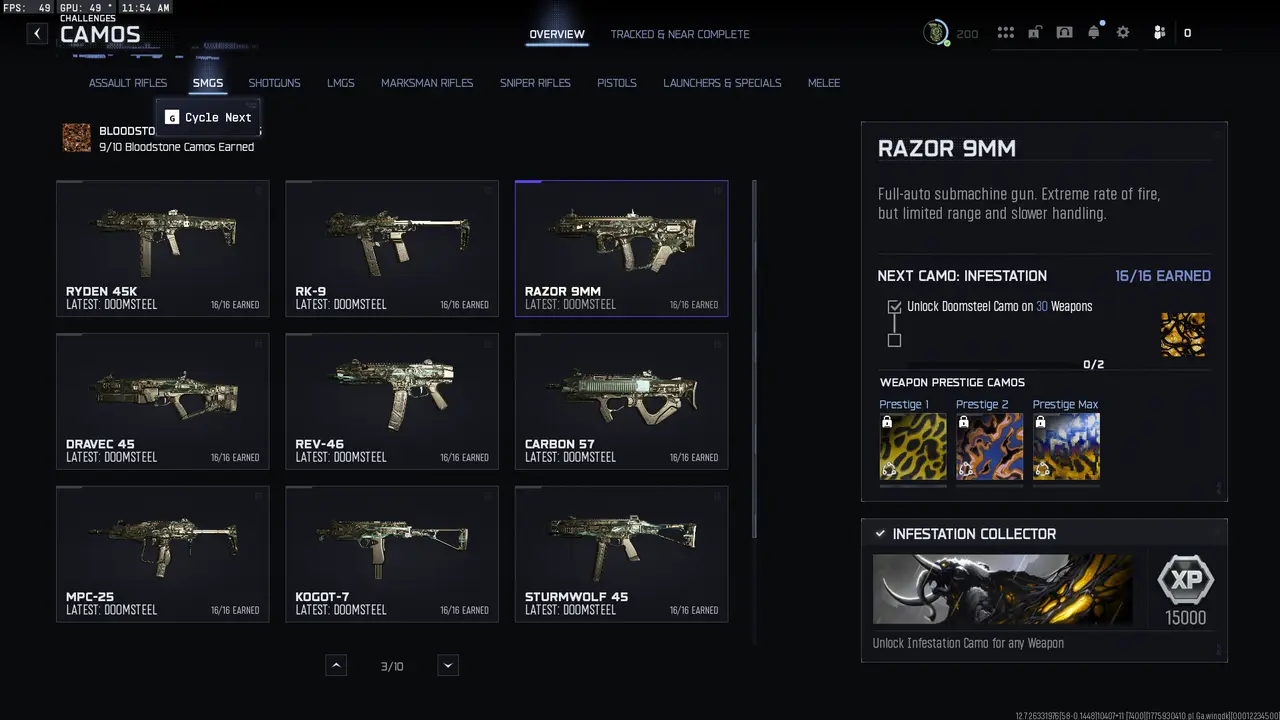Click the Infestation Collector reward banner

tap(1003, 590)
